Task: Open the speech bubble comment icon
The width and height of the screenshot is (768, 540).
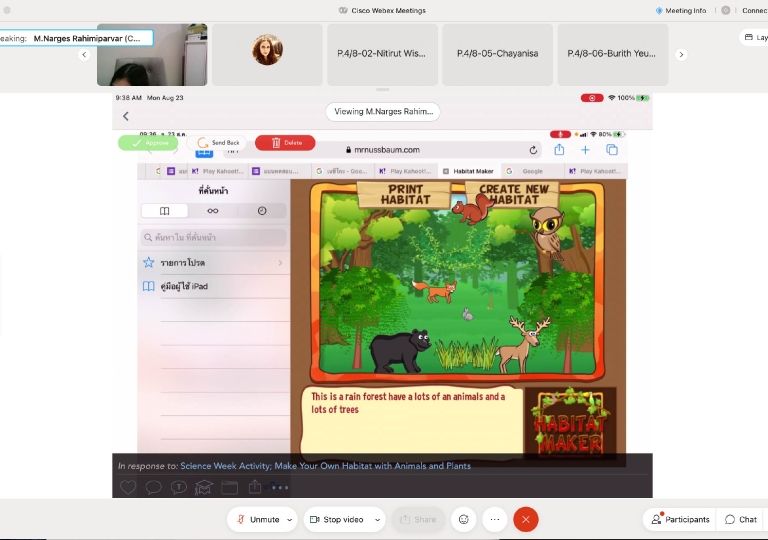Action: pos(153,487)
